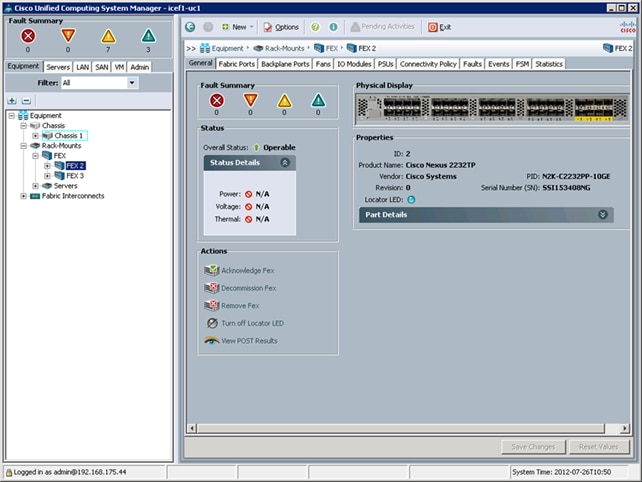Open the Events tab
Image resolution: width=642 pixels, height=482 pixels.
click(x=499, y=64)
